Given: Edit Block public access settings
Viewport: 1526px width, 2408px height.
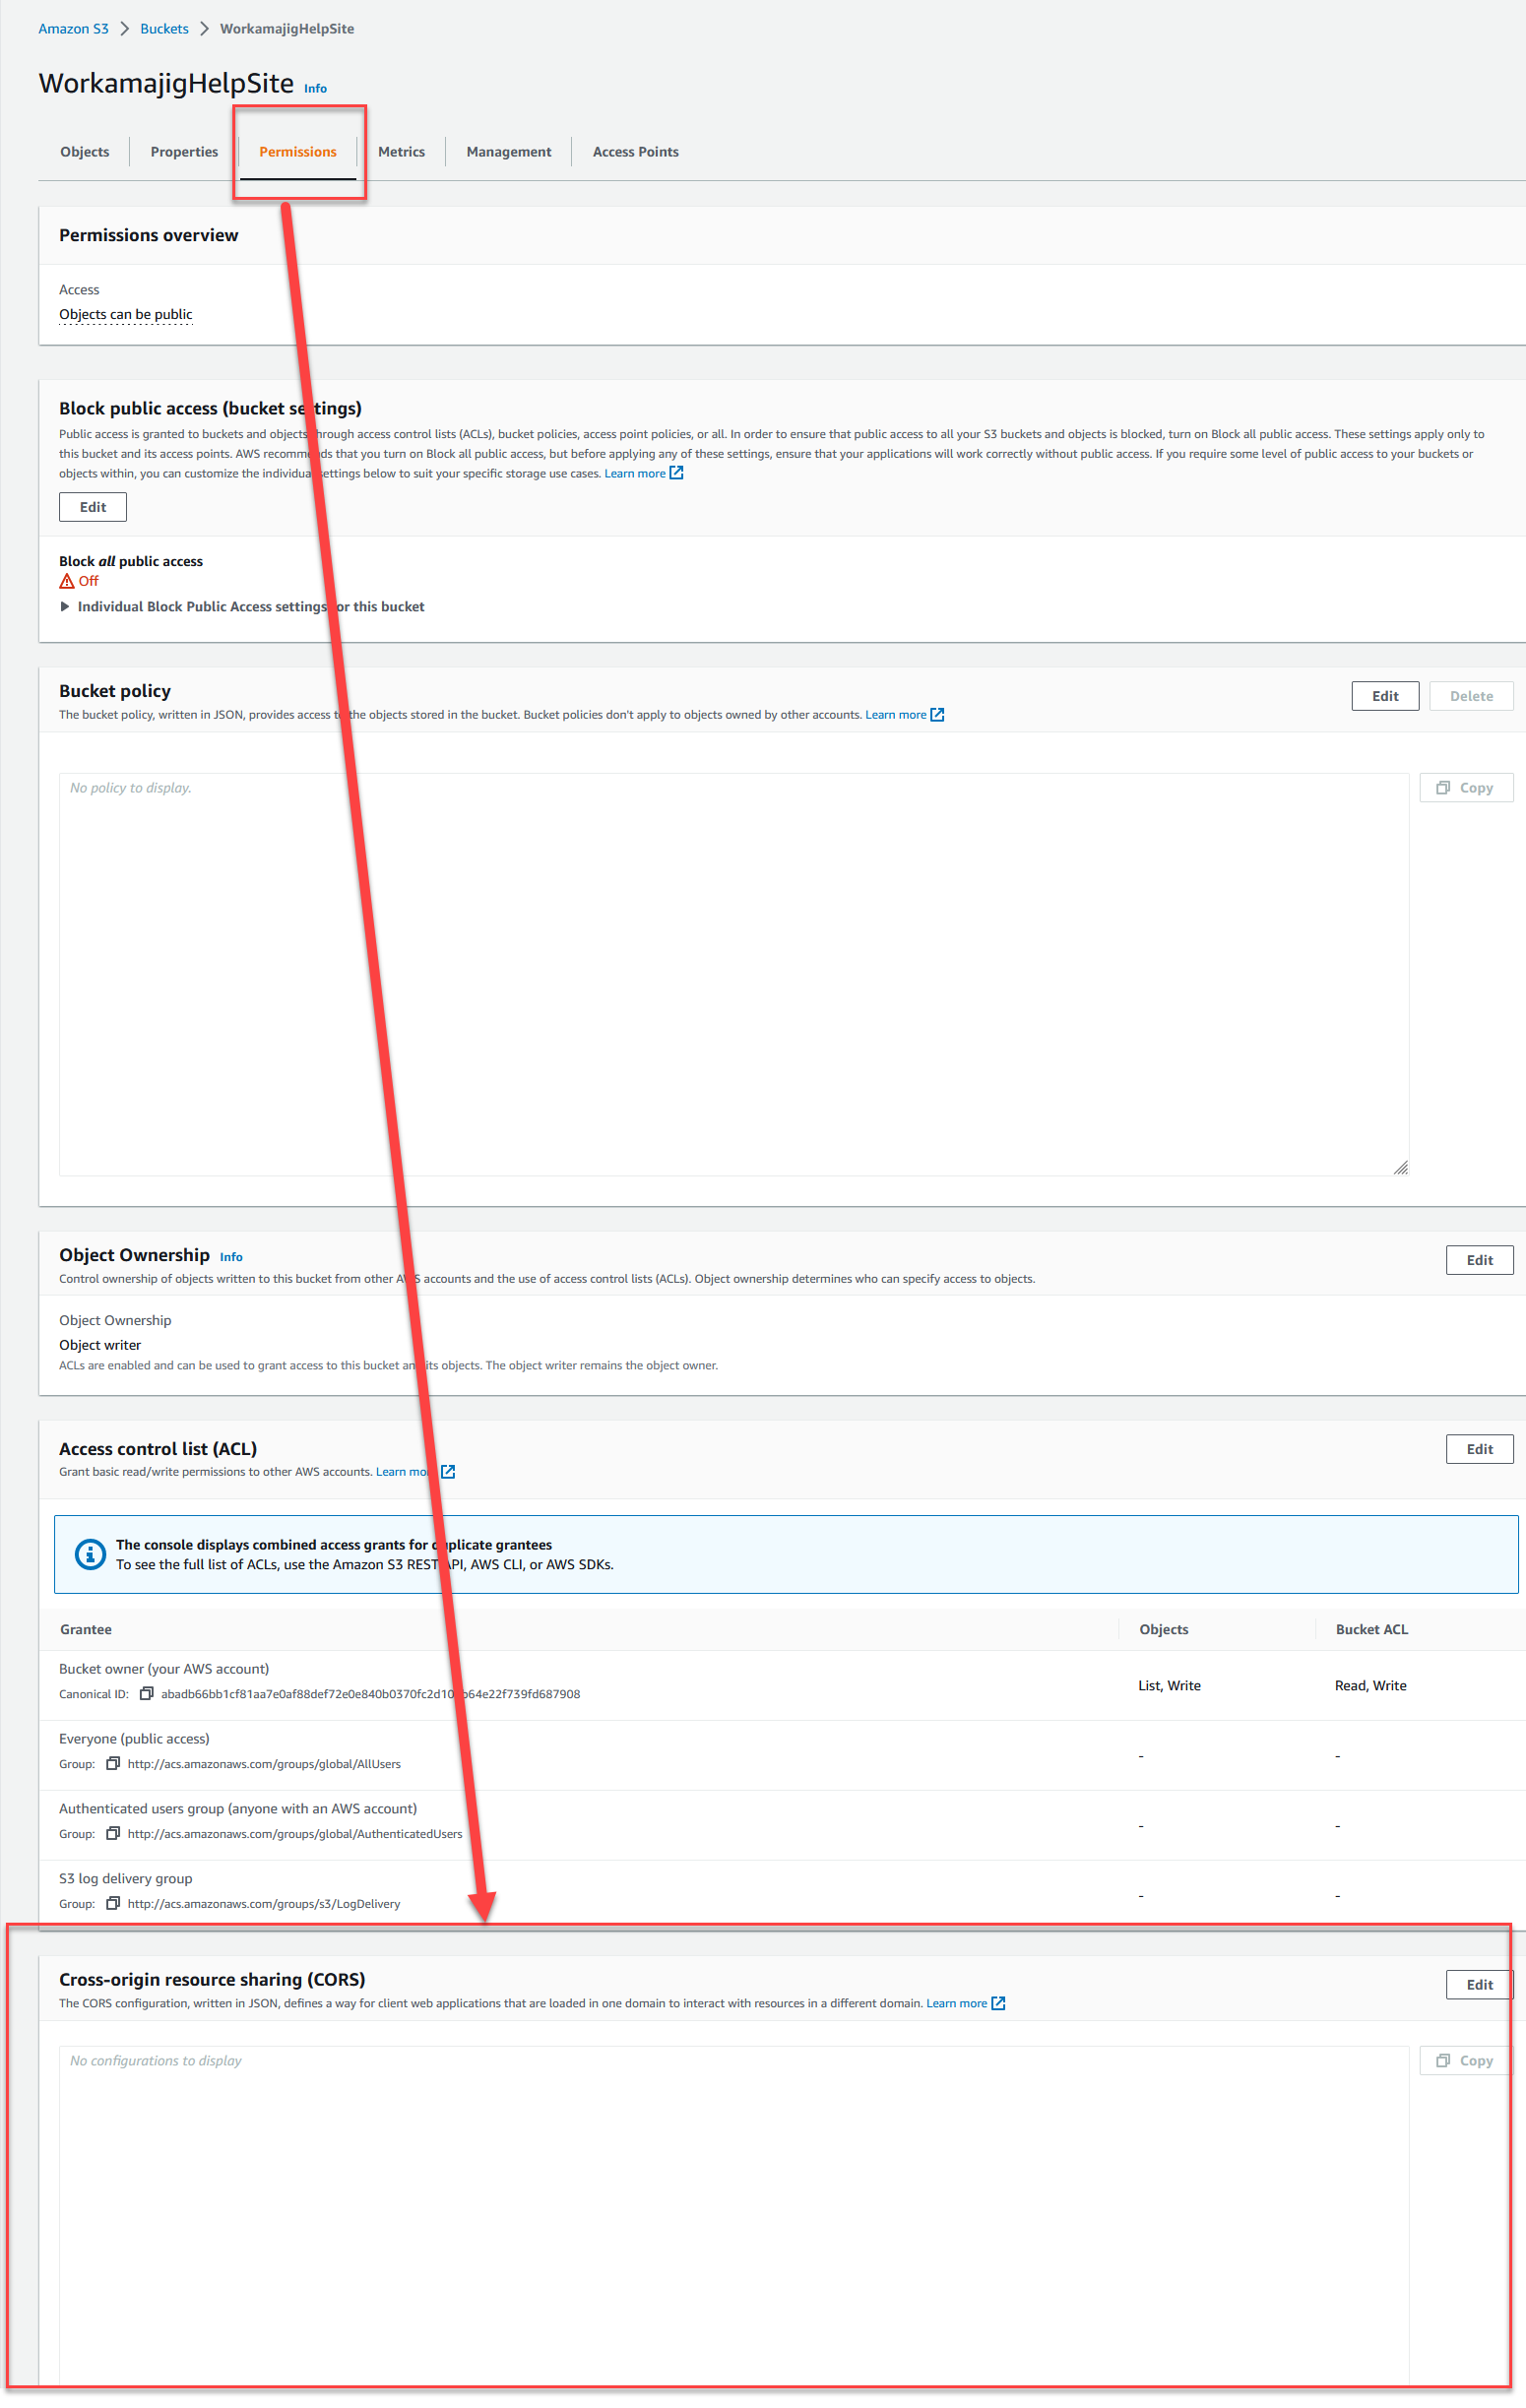Looking at the screenshot, I should click(93, 507).
